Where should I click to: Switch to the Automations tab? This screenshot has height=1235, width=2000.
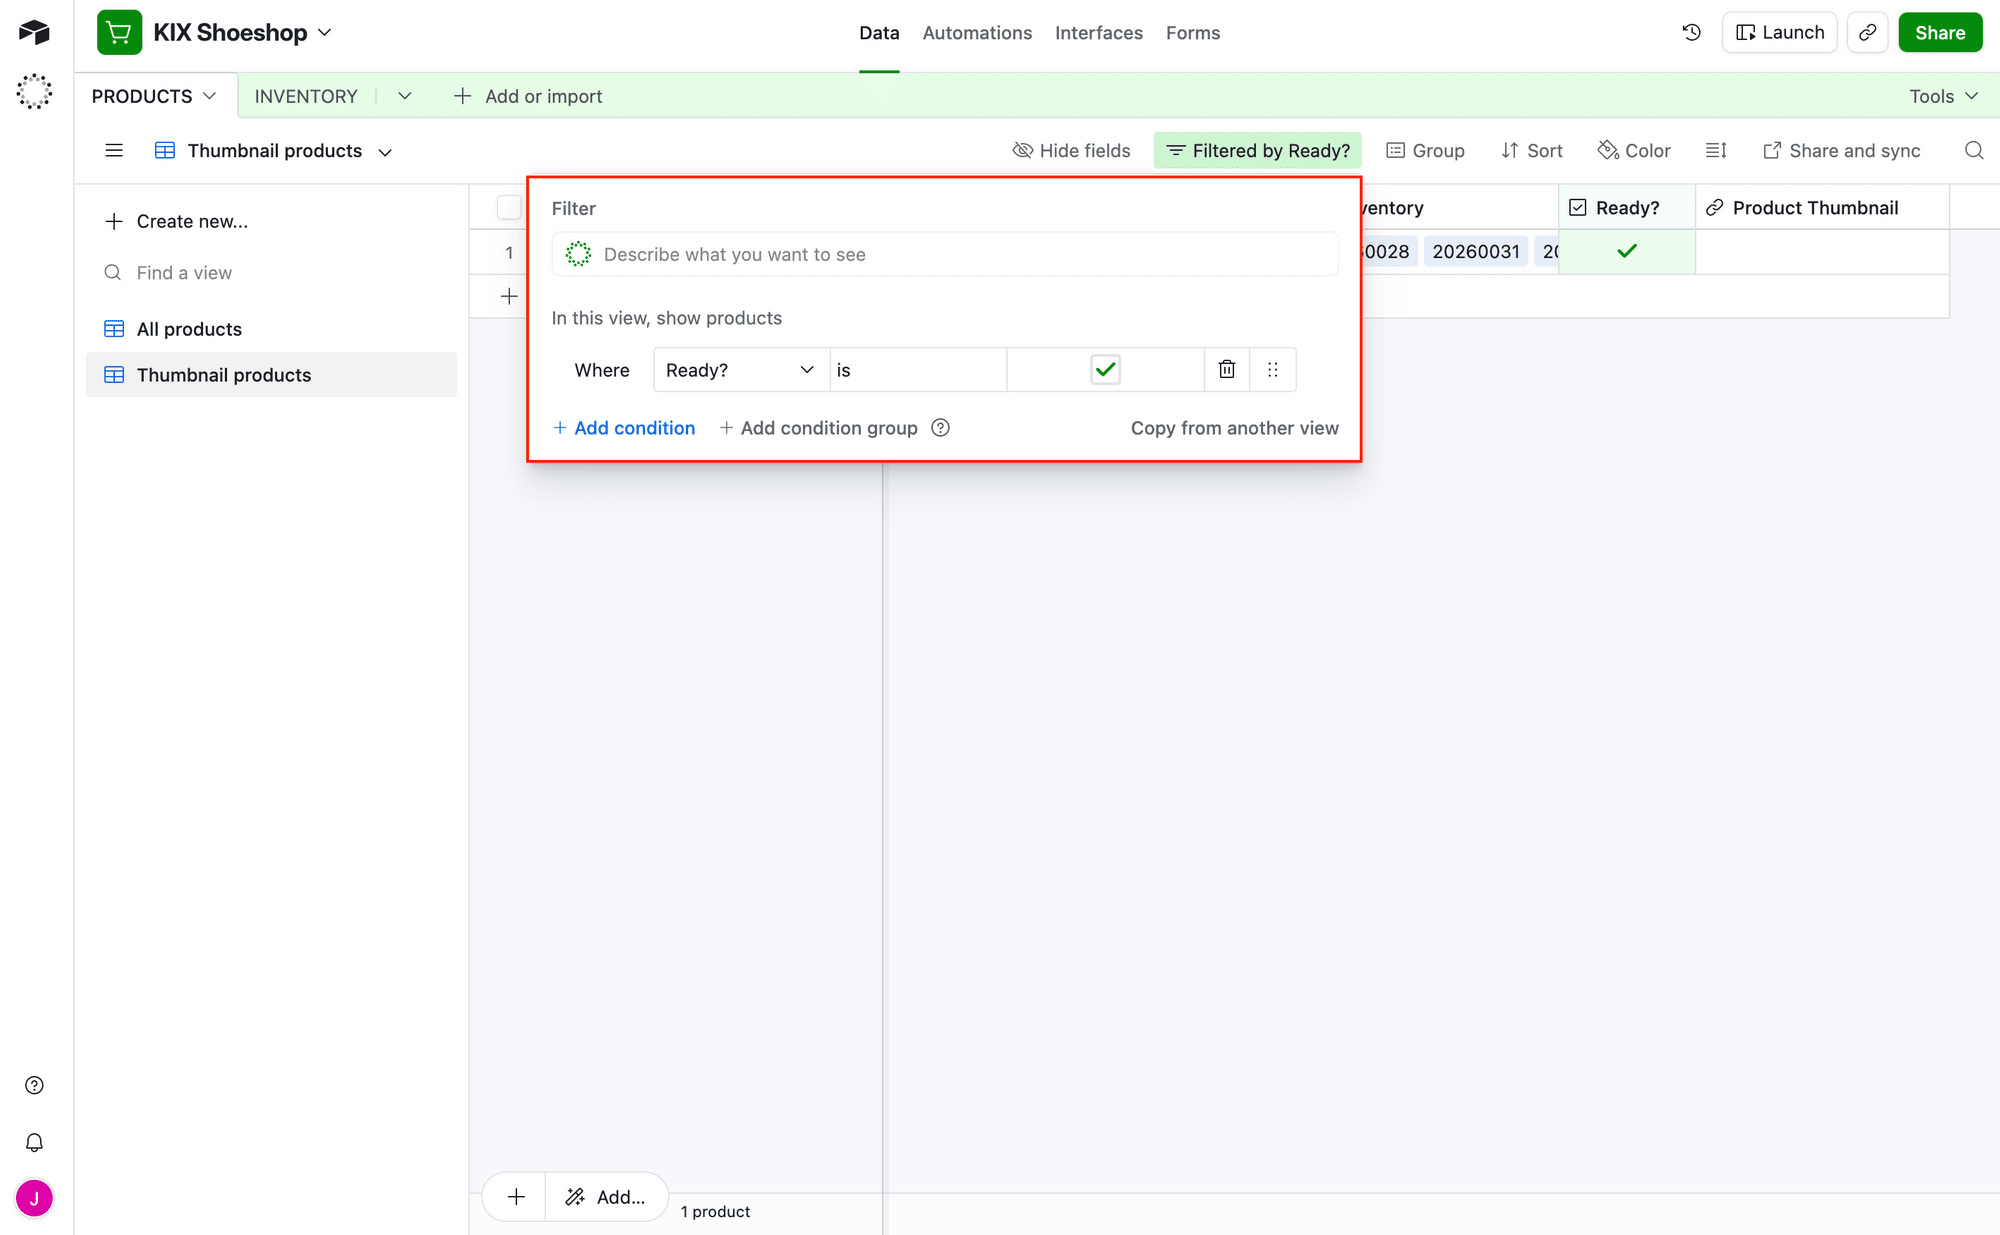coord(977,32)
